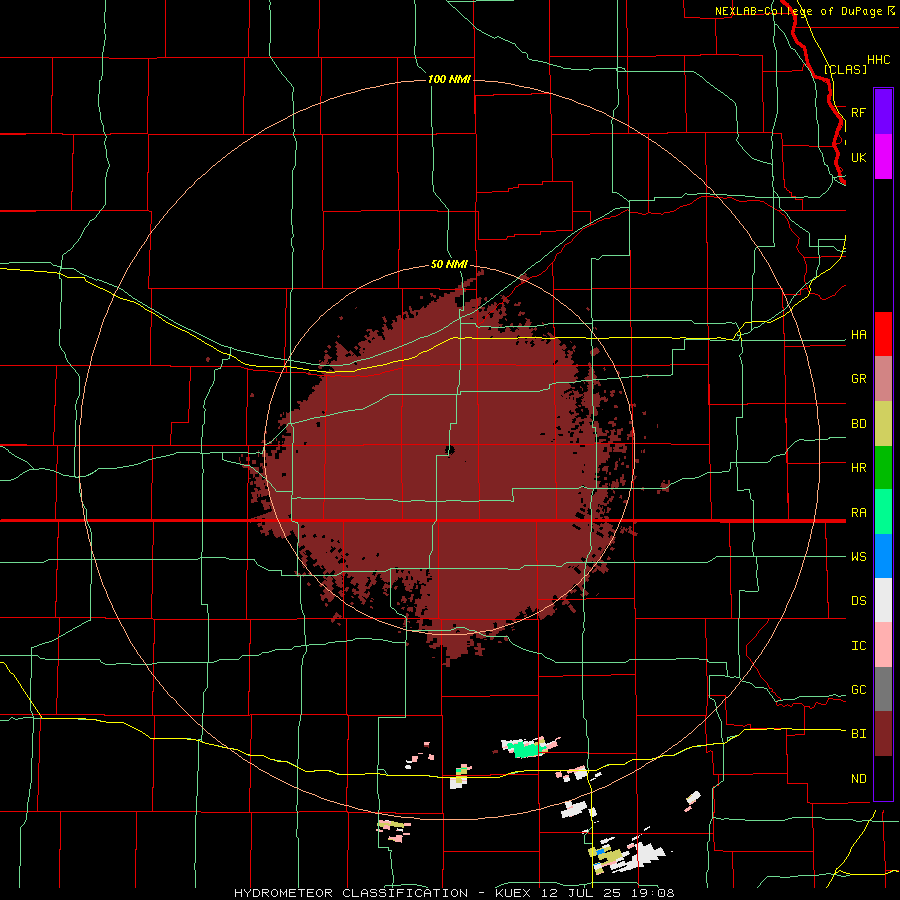Click the WS legend label
Screen dimensions: 900x900
pos(858,557)
